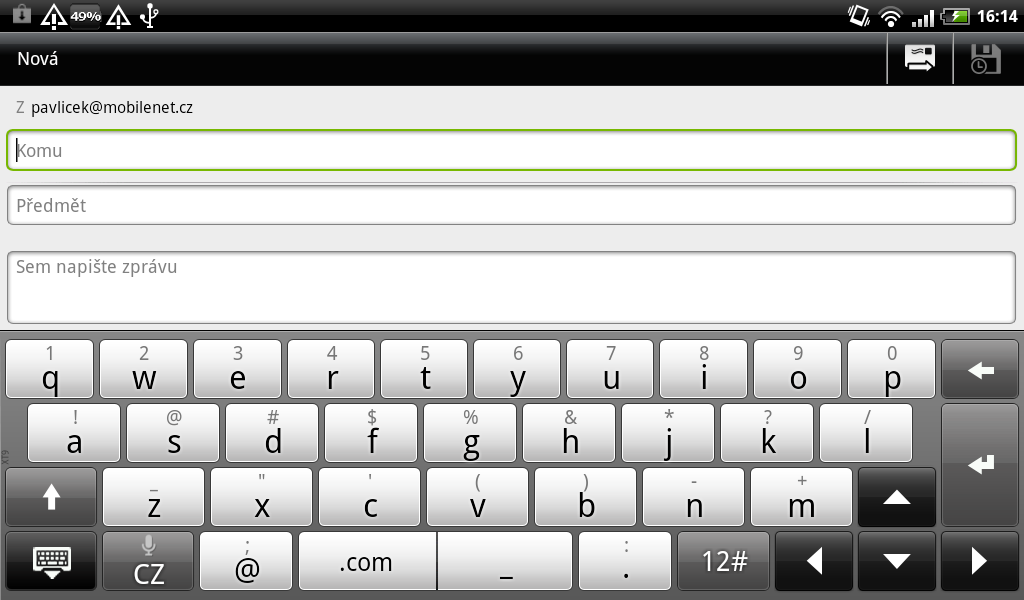
Task: Select the Předmět subject field
Action: pyautogui.click(x=511, y=205)
